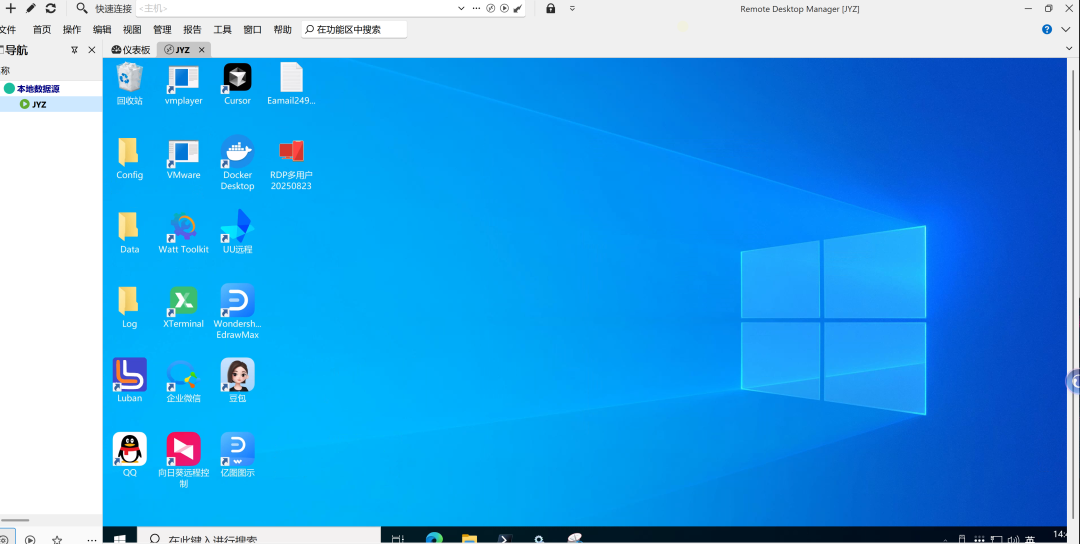Screen dimensions: 1080x544
Task: Close the 导航 navigation panel
Action: coord(92,50)
